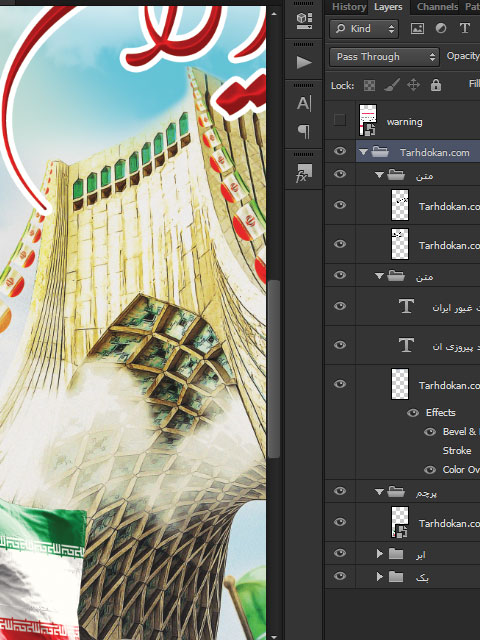Select the ابر group name

tap(420, 555)
